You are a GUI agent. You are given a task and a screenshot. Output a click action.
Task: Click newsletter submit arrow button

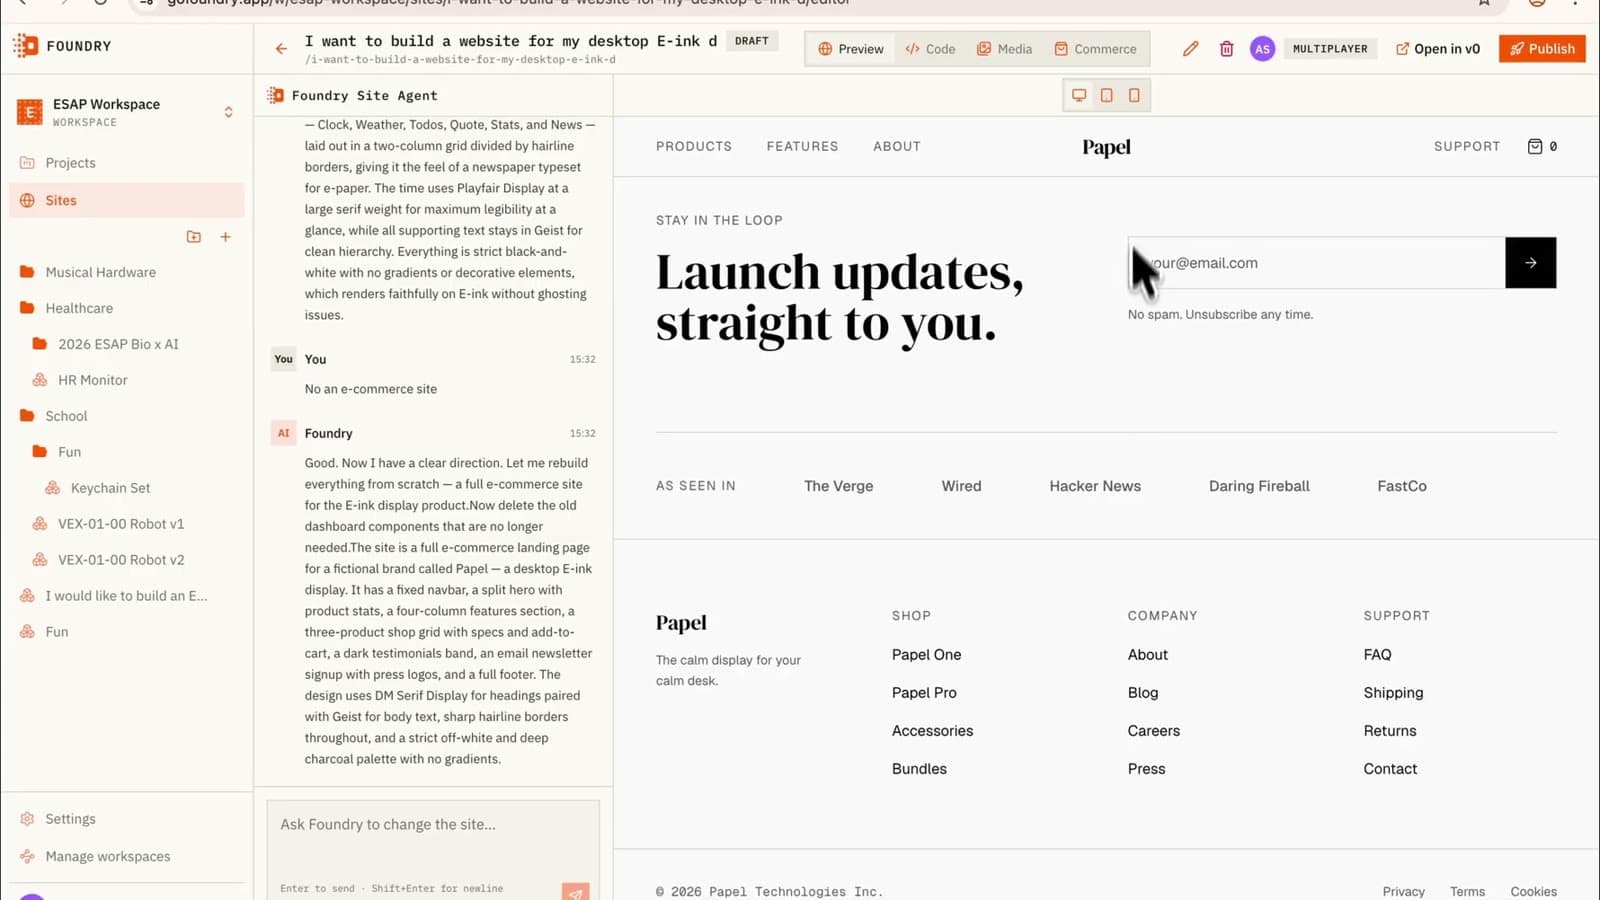click(1530, 263)
